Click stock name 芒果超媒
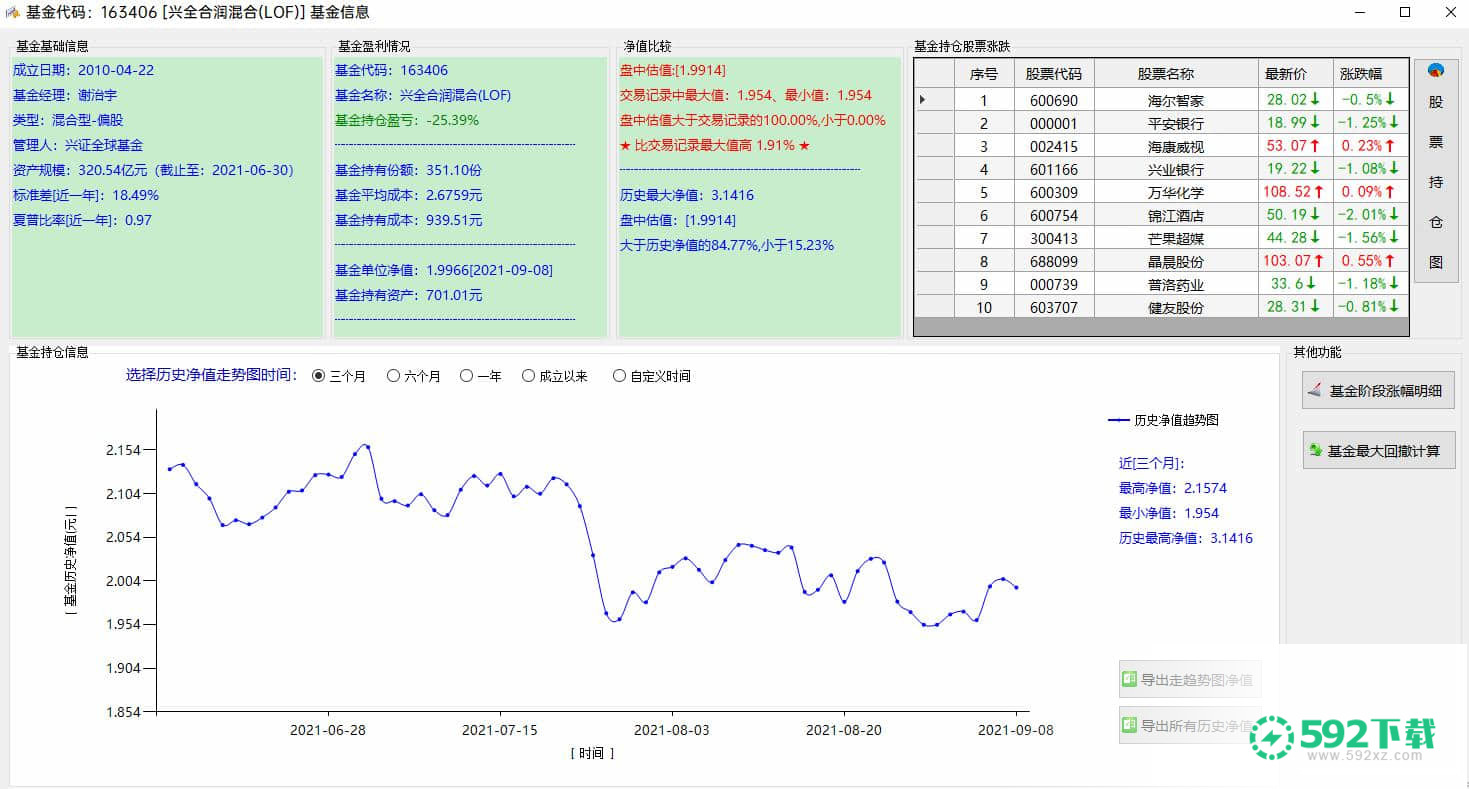The image size is (1469, 789). click(1176, 238)
